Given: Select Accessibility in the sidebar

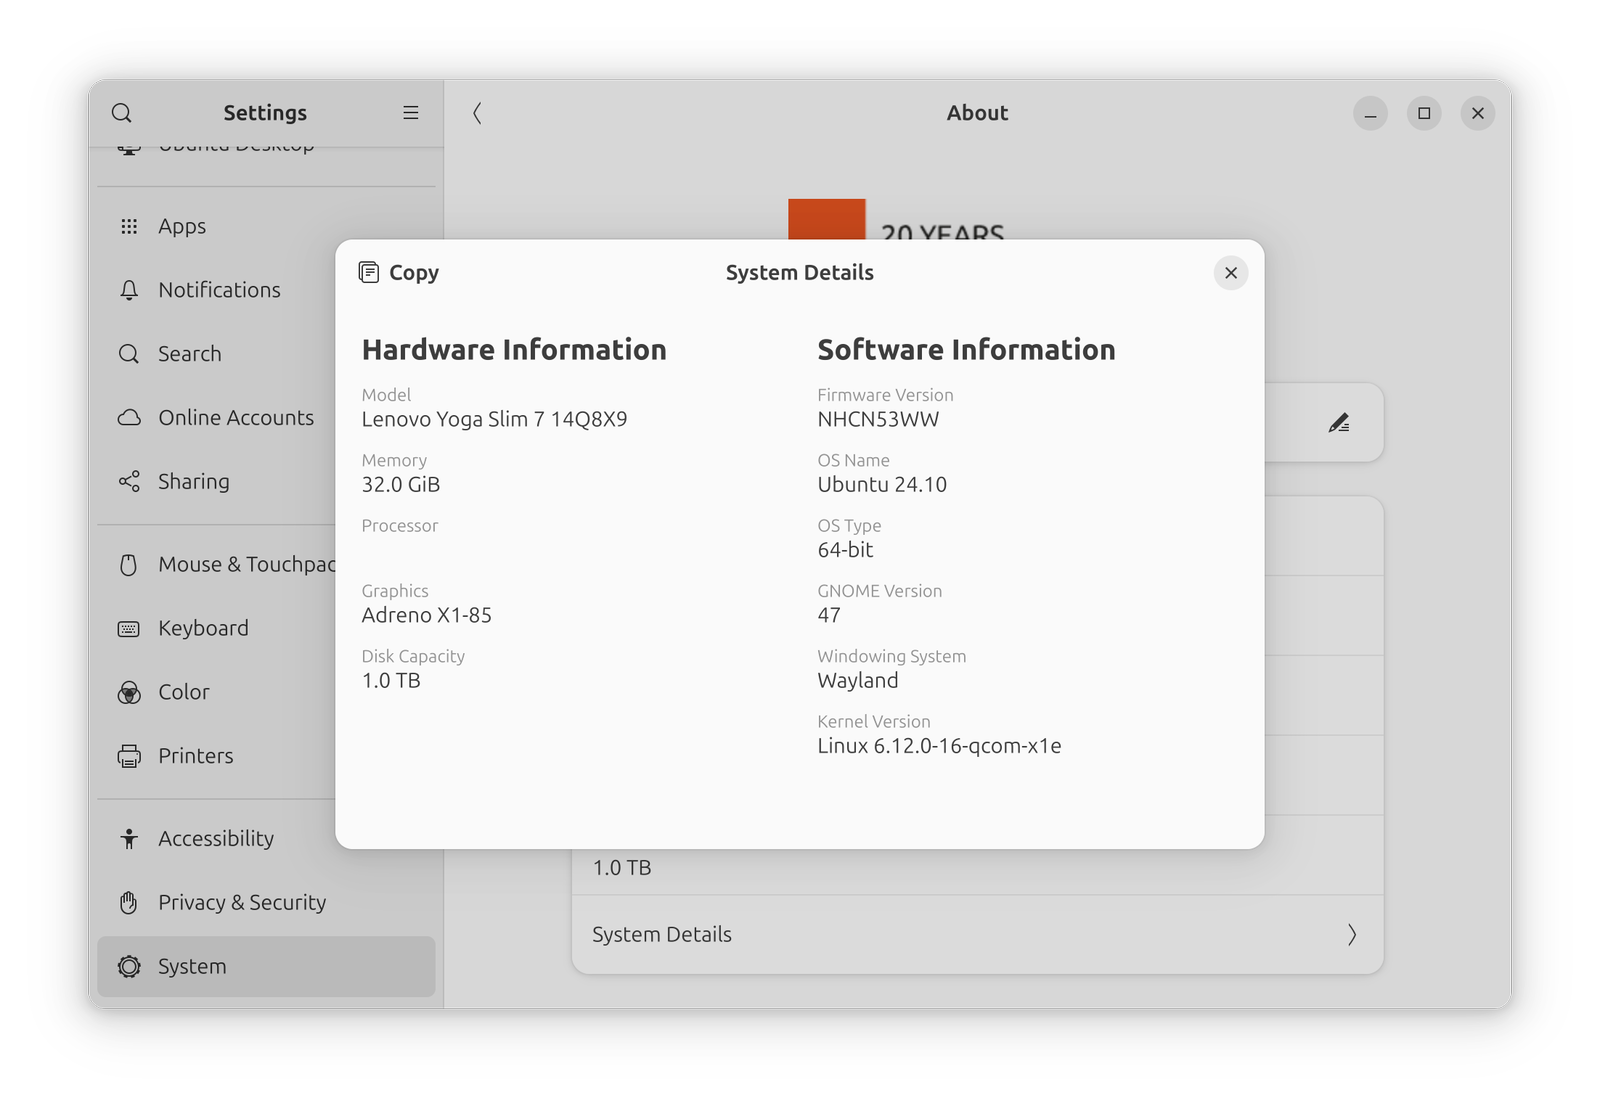Looking at the screenshot, I should click(216, 839).
